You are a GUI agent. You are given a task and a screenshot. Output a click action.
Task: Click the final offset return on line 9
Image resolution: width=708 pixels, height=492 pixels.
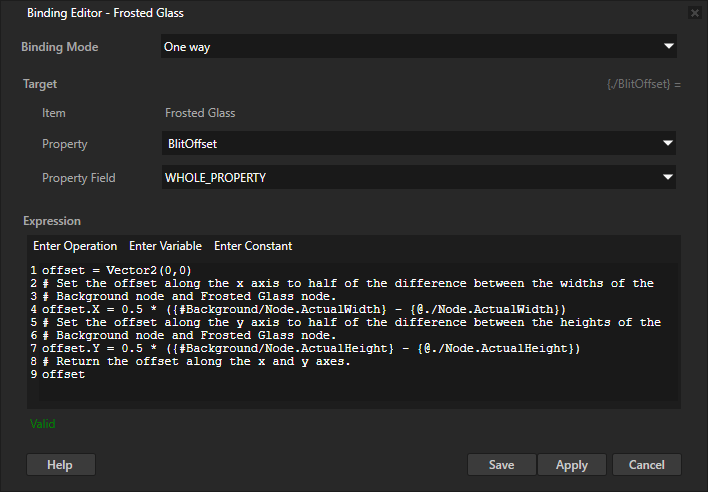pyautogui.click(x=63, y=374)
